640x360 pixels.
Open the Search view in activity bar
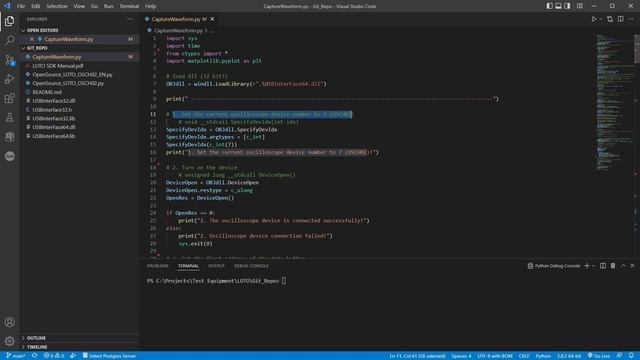(x=9, y=40)
